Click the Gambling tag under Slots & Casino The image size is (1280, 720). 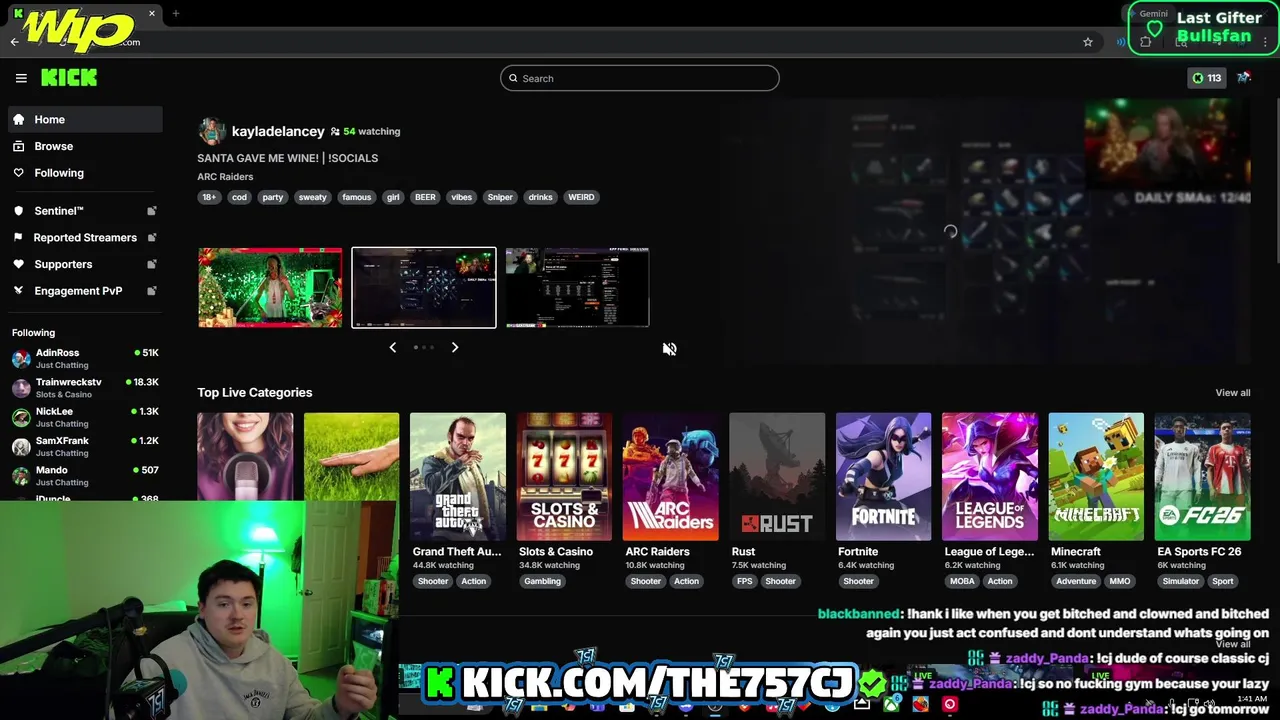click(542, 581)
